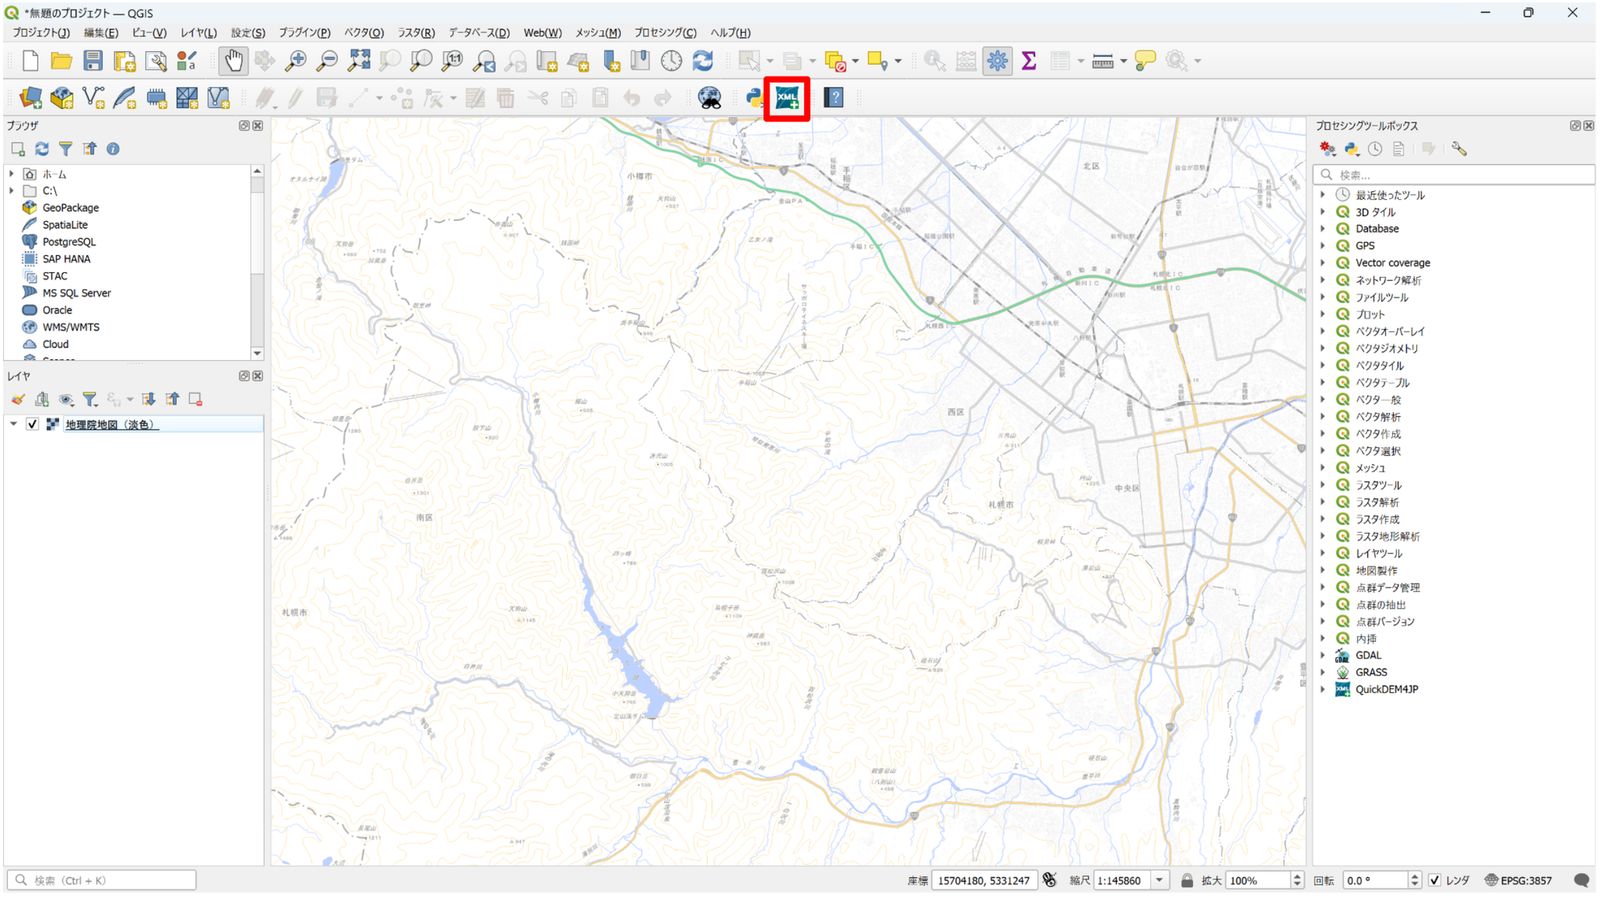Activate the Zoom In magnifier tool
Viewport: 1600px width, 897px height.
[x=296, y=61]
